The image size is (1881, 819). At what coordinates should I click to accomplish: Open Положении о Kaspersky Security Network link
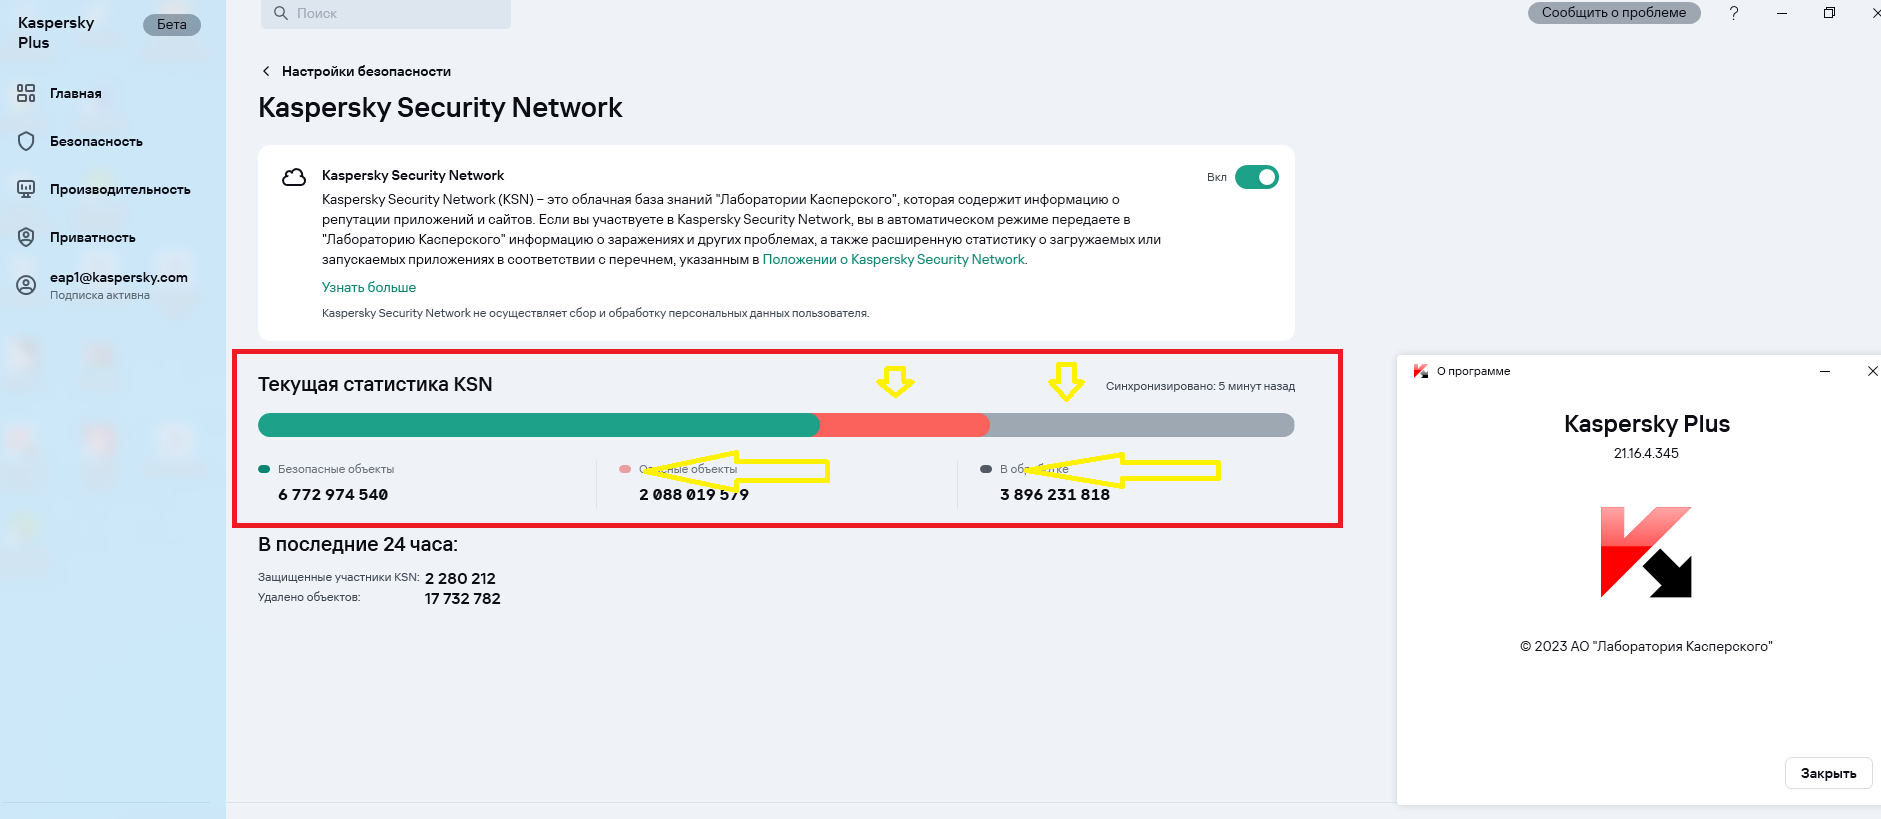pos(894,259)
